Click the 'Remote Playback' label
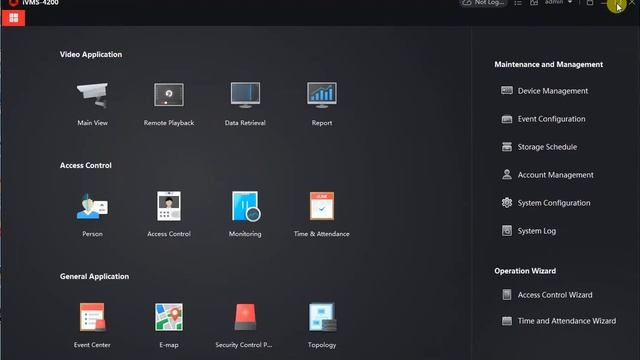This screenshot has width=640, height=360. click(x=169, y=123)
